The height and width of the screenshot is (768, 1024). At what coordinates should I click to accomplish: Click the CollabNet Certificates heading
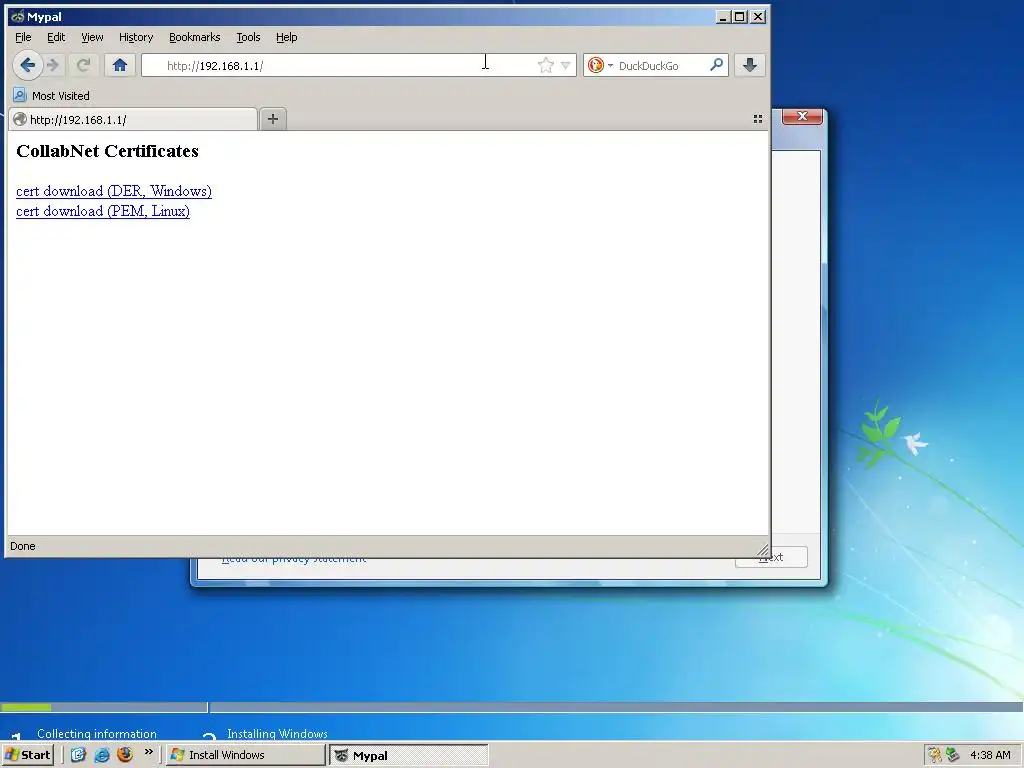107,151
